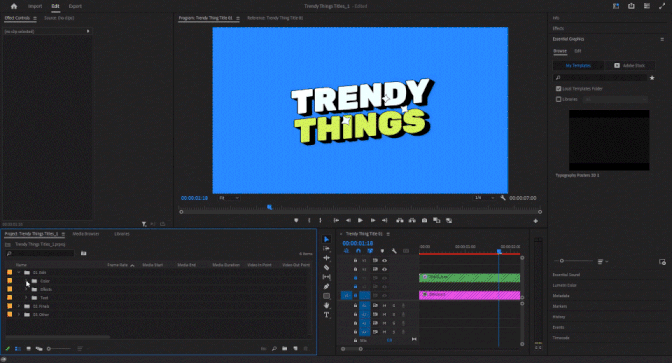Viewport: 672px width, 363px height.
Task: Select the Razor tool in the toolbar
Action: 327,267
